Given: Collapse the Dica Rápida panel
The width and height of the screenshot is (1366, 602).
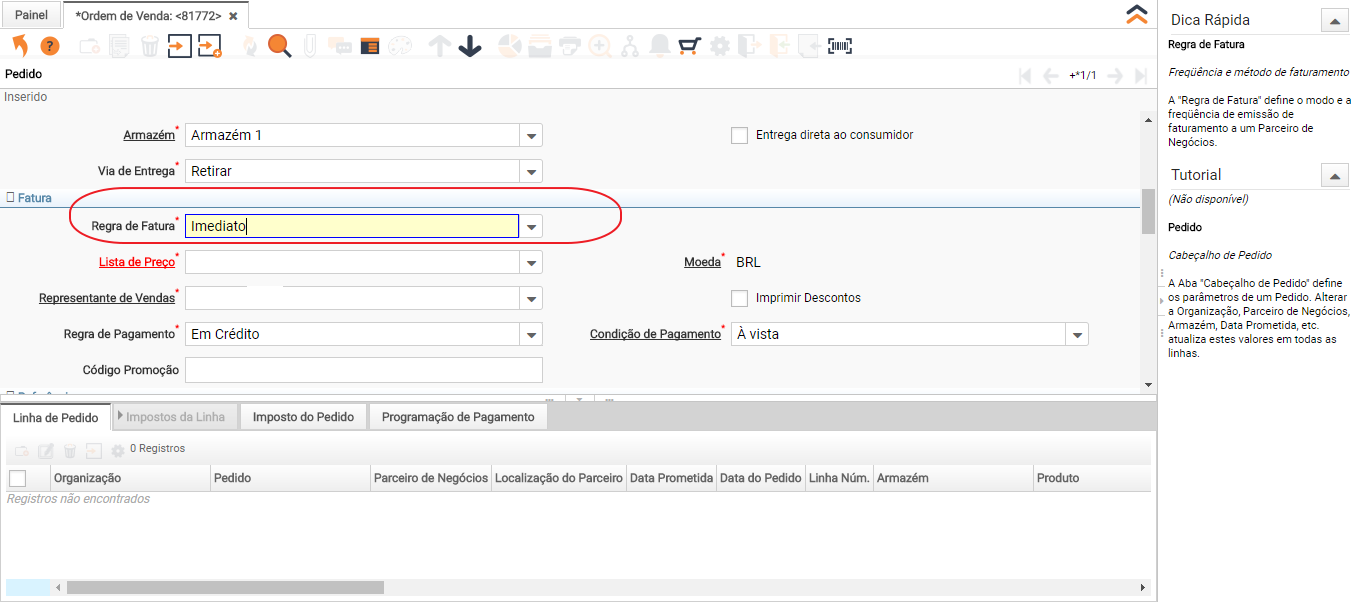Looking at the screenshot, I should [1335, 20].
